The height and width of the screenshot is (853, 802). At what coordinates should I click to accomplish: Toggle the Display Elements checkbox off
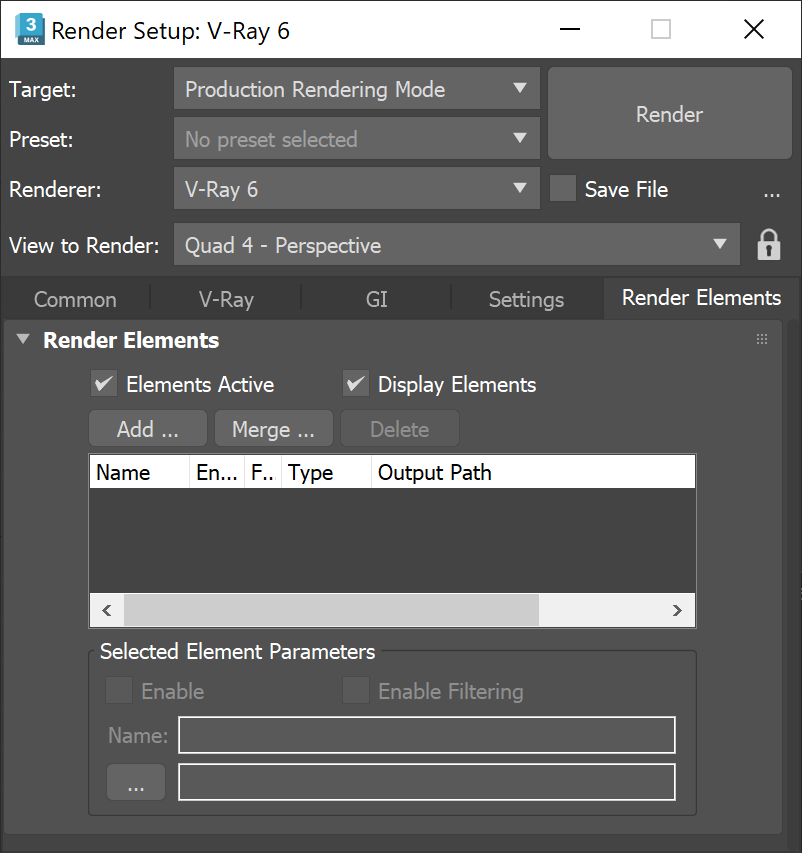(x=356, y=383)
